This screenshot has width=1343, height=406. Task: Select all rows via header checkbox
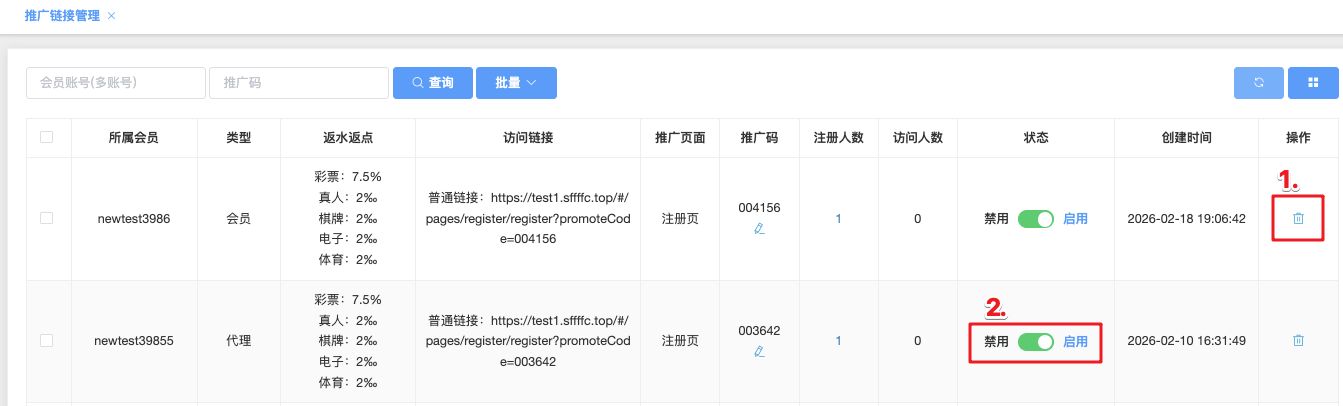[x=47, y=137]
